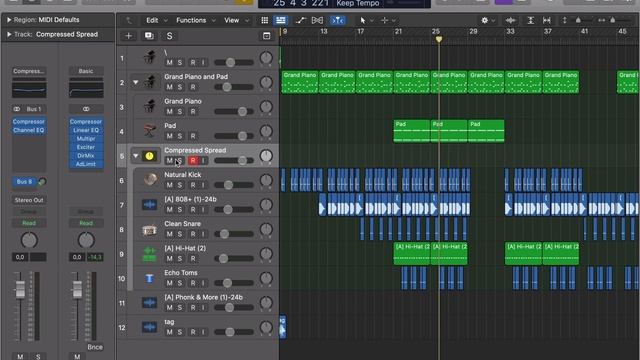Collapse the Grand Piano and Pad track stack
This screenshot has height=360, width=640.
pos(136,82)
